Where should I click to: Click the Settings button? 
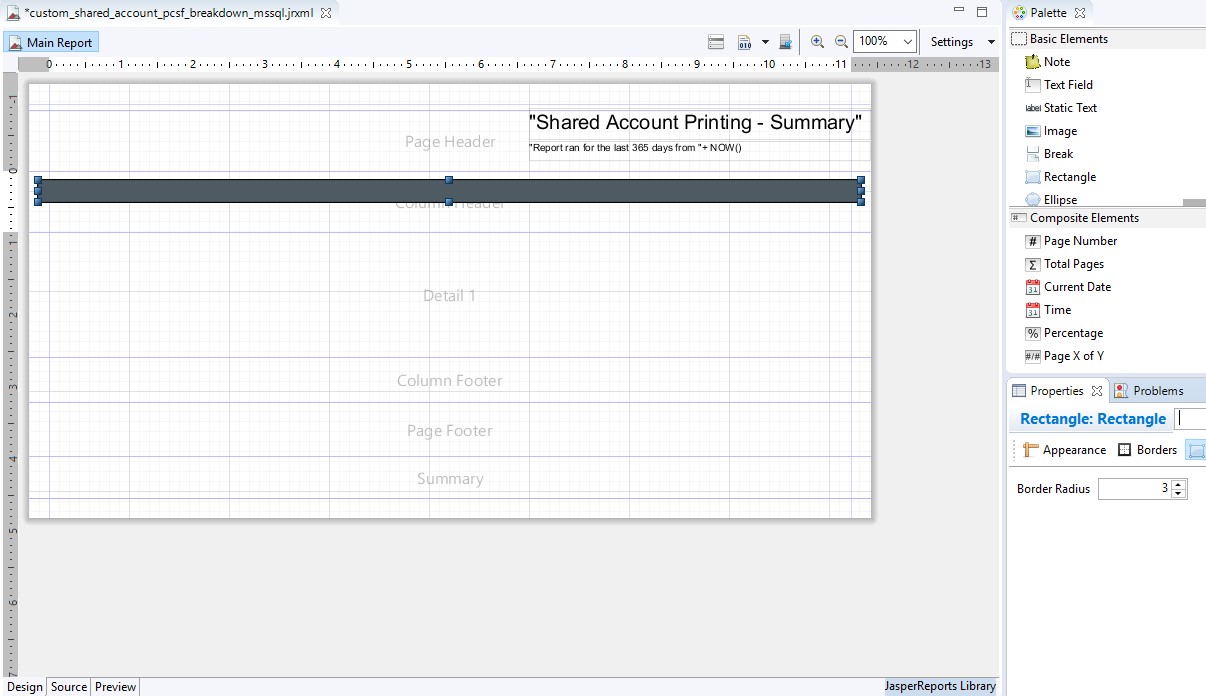pyautogui.click(x=951, y=42)
